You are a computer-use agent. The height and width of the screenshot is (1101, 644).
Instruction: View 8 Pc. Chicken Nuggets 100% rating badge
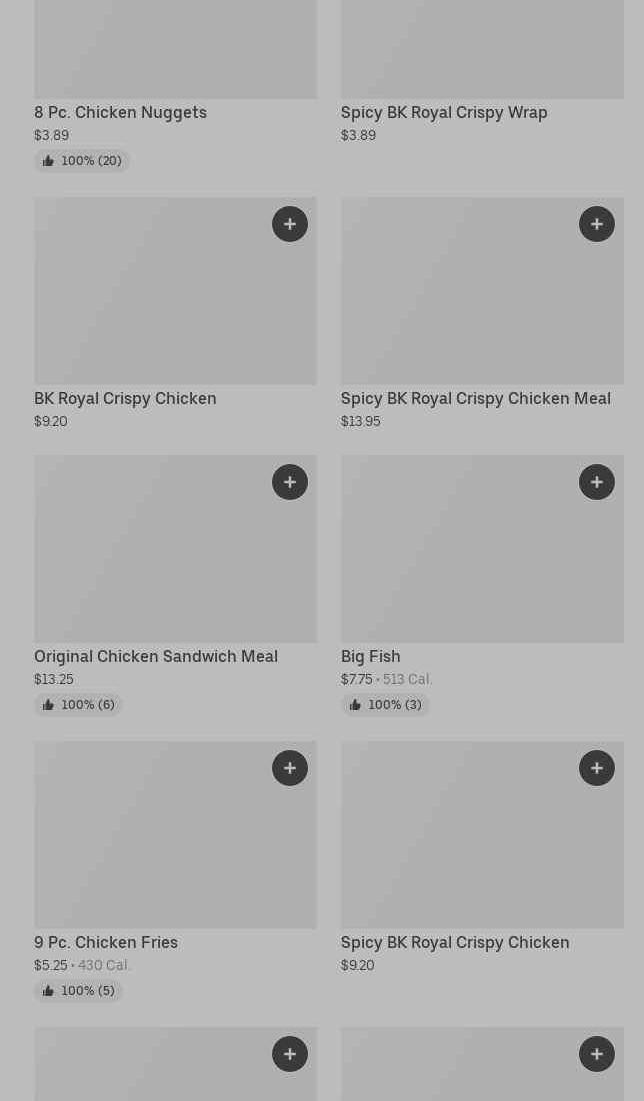coord(82,161)
